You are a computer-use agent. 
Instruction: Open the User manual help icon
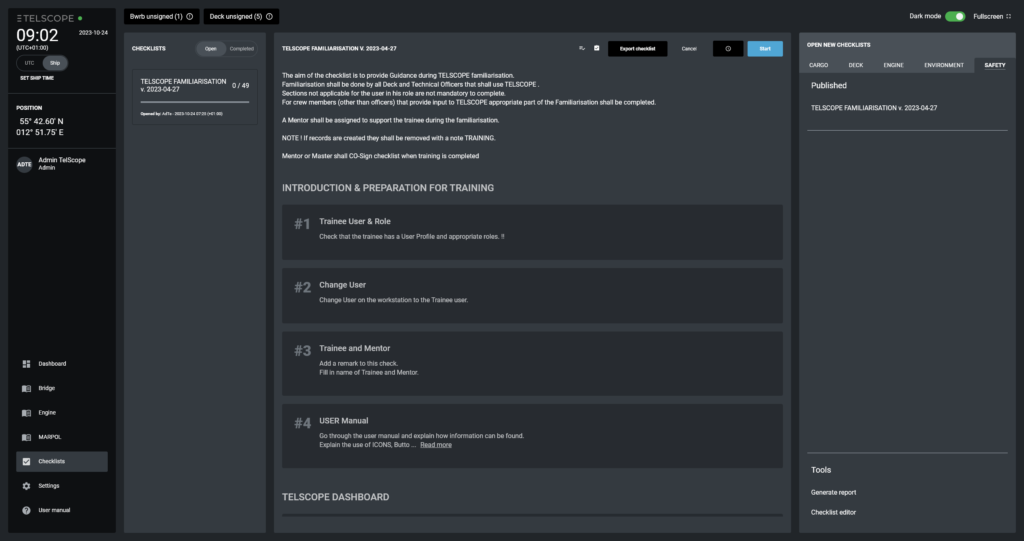point(26,510)
